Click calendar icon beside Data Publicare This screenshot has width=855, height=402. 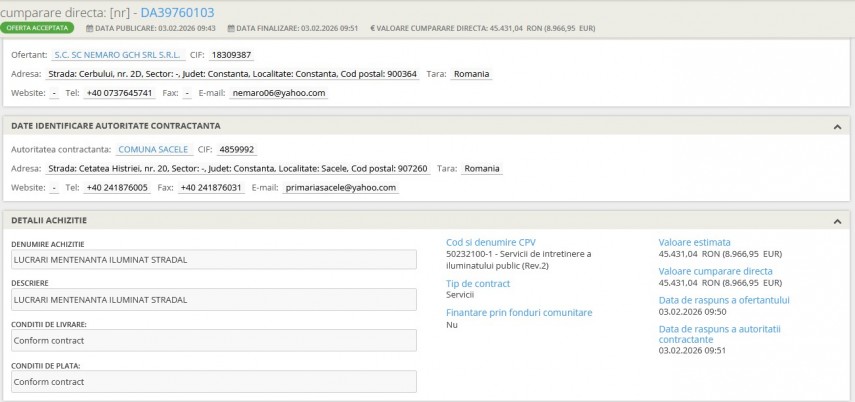coord(88,28)
